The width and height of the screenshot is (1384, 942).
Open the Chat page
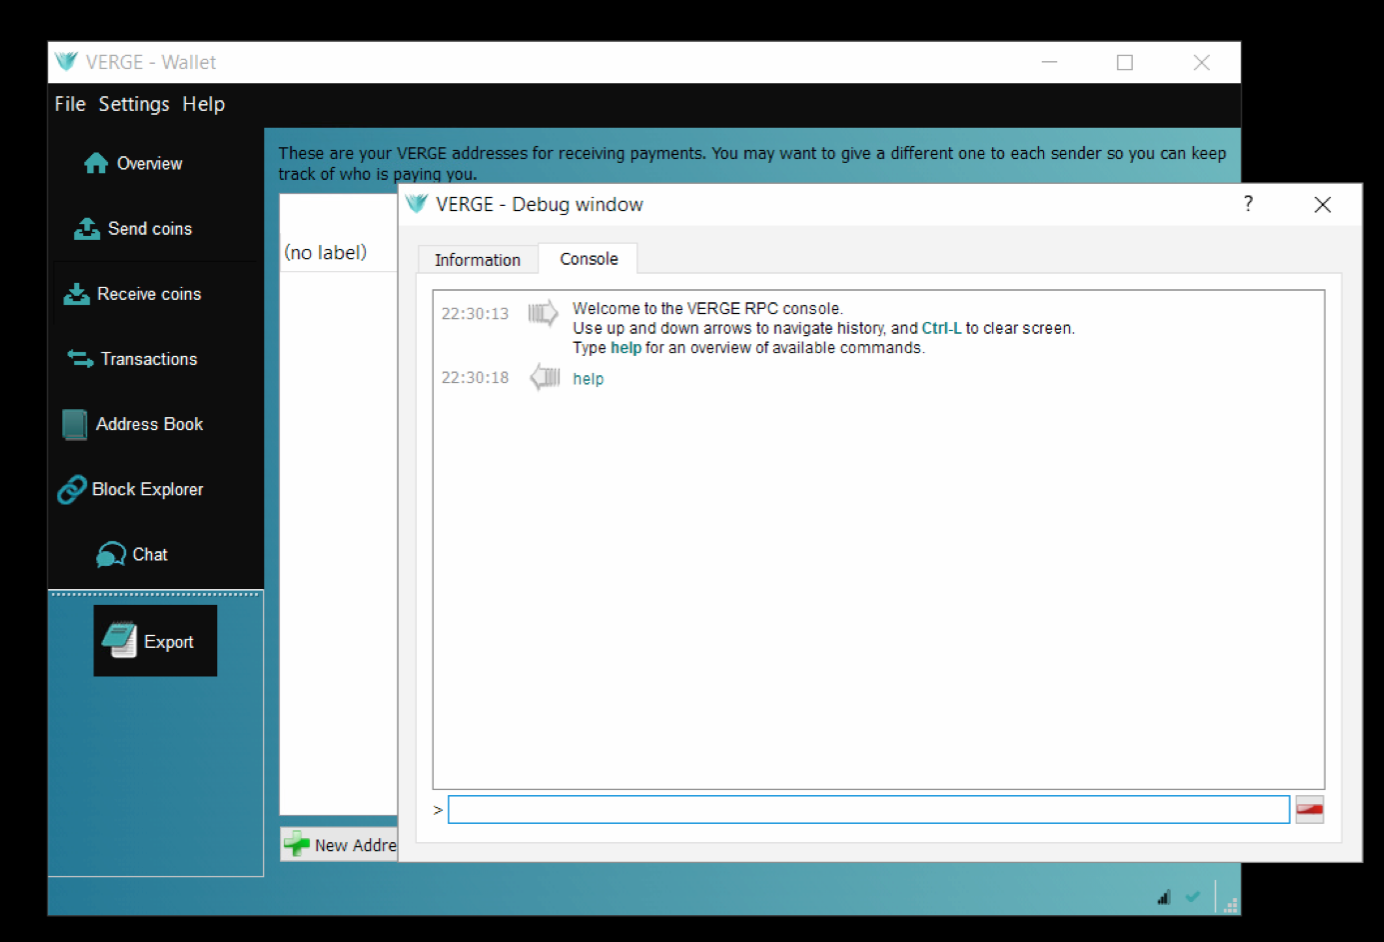point(132,554)
